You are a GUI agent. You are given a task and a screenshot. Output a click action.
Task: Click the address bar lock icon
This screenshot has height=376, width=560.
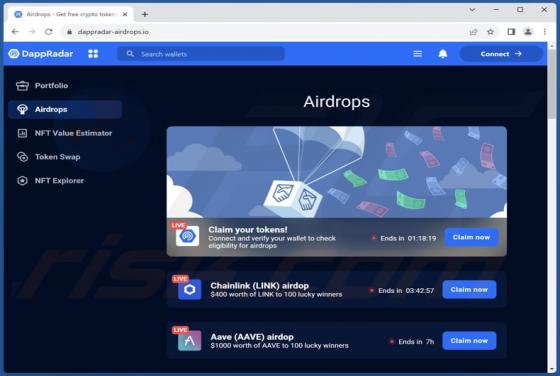coord(70,32)
